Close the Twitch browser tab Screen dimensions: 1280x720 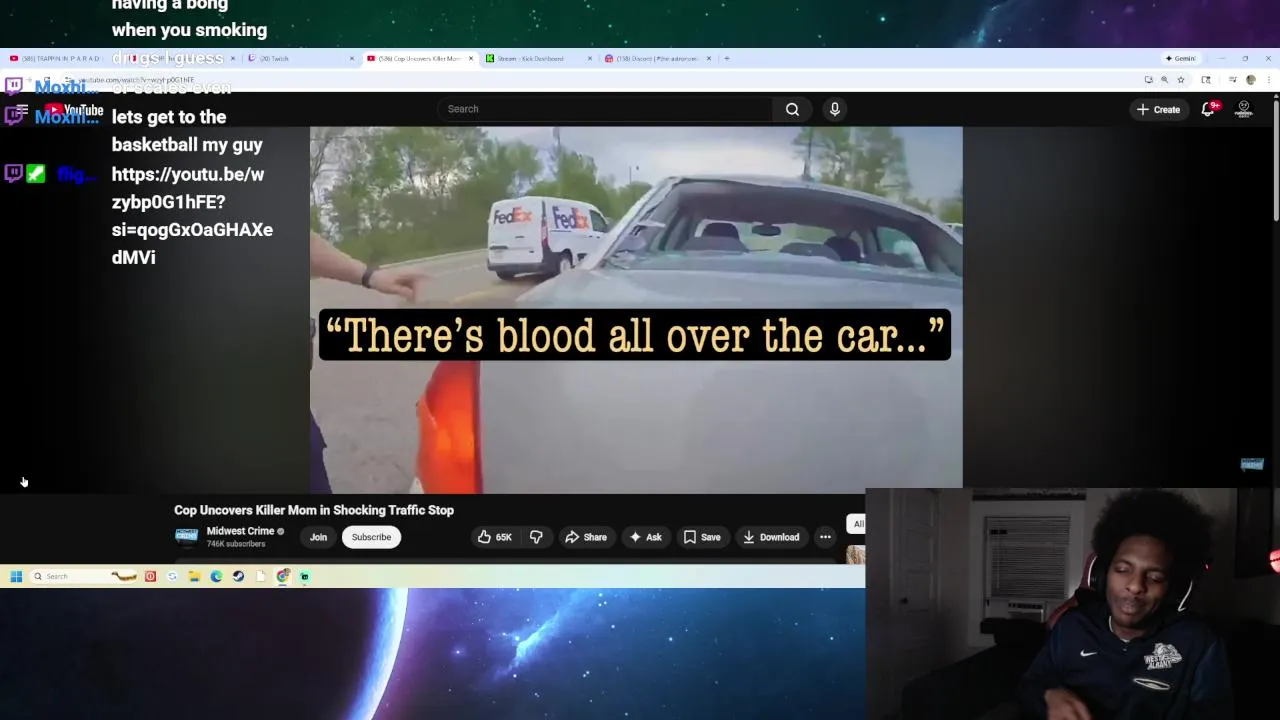pos(351,58)
